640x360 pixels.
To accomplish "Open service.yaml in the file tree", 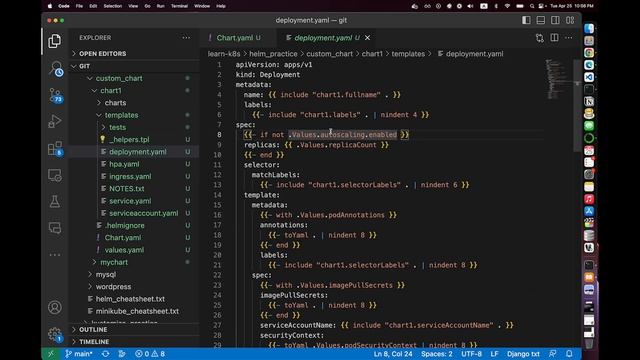I will tap(130, 200).
